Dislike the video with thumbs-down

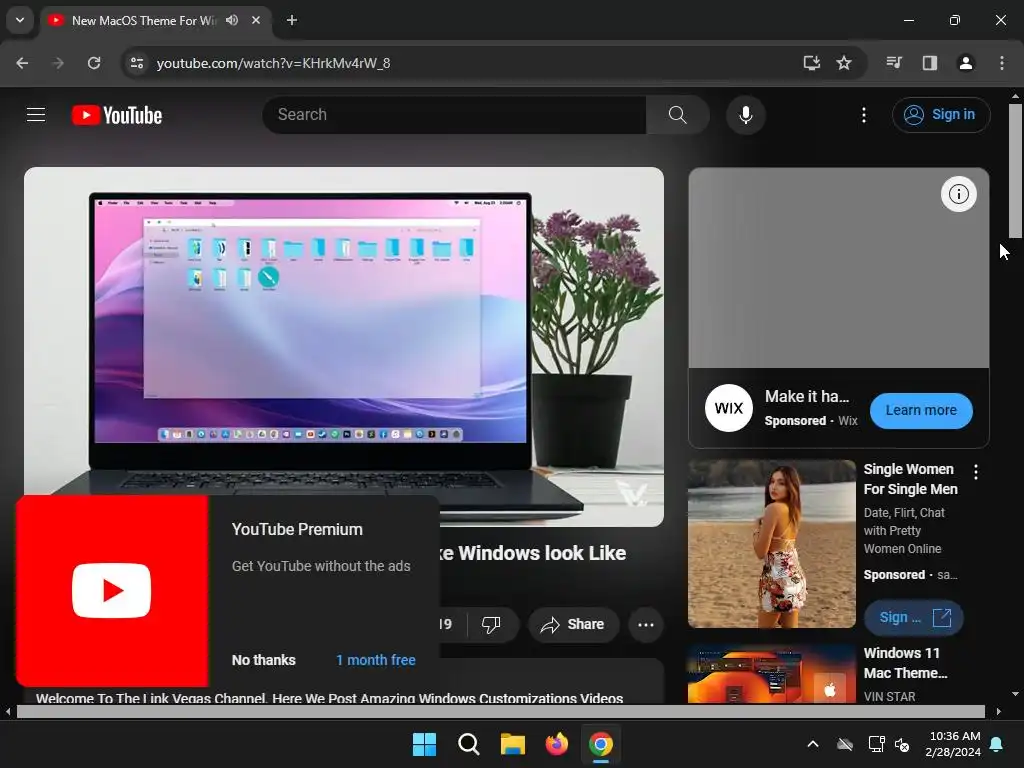tap(491, 624)
